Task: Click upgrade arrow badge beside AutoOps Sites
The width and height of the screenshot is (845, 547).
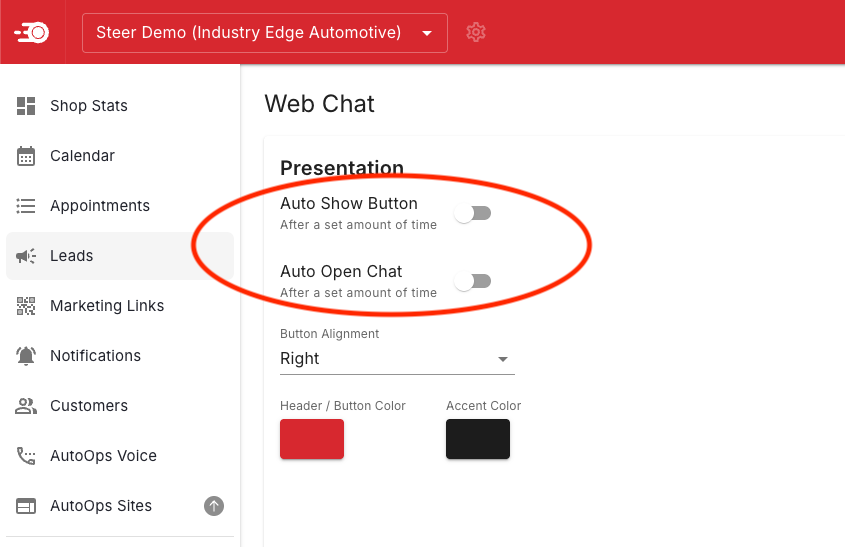Action: [x=214, y=506]
